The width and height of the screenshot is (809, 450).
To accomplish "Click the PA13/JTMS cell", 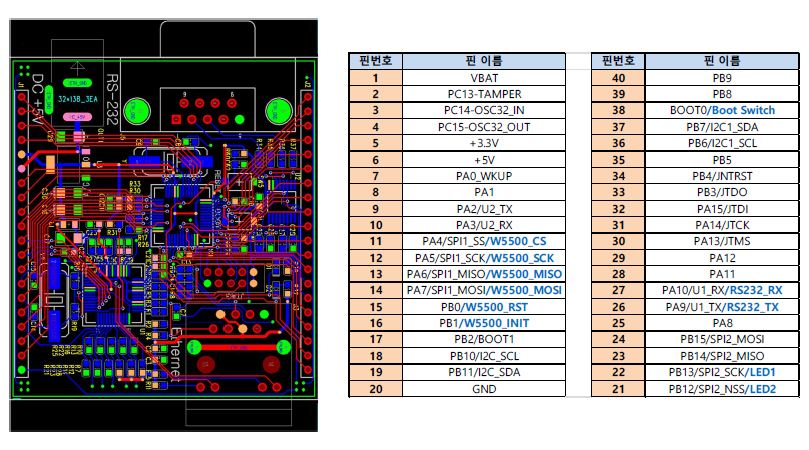I will coord(722,241).
